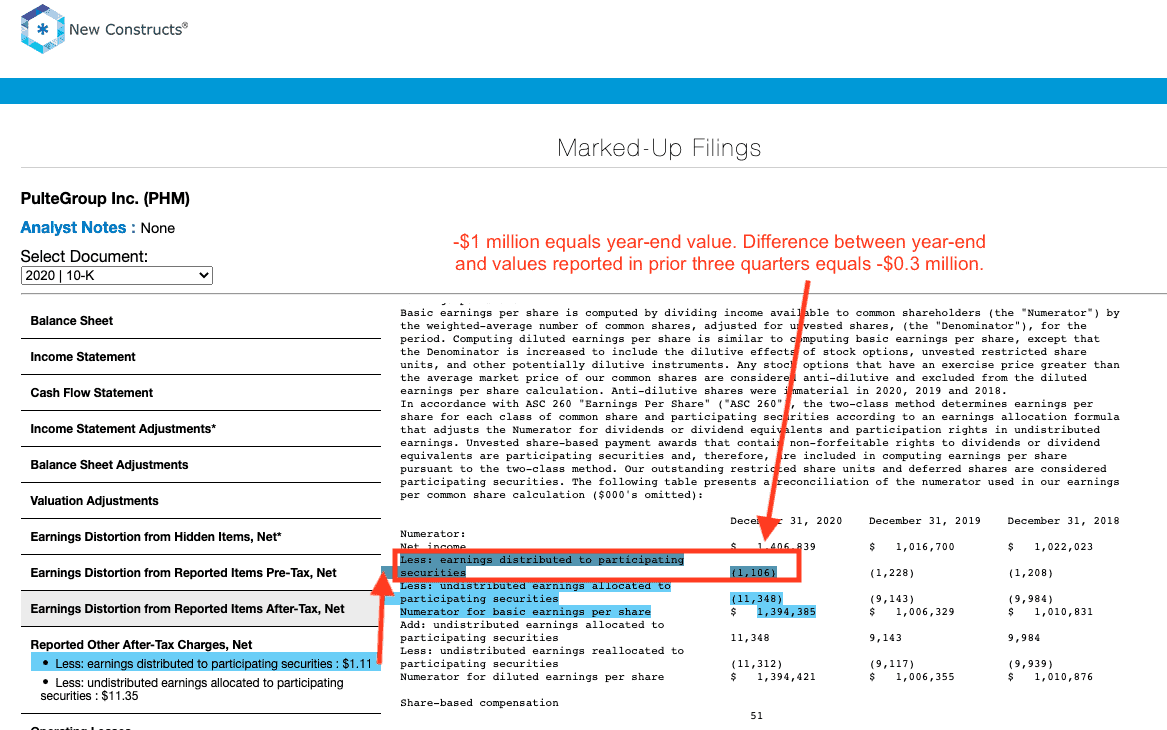Select the undistributed earnings allocated $11.35 item
The width and height of the screenshot is (1167, 730).
[194, 689]
